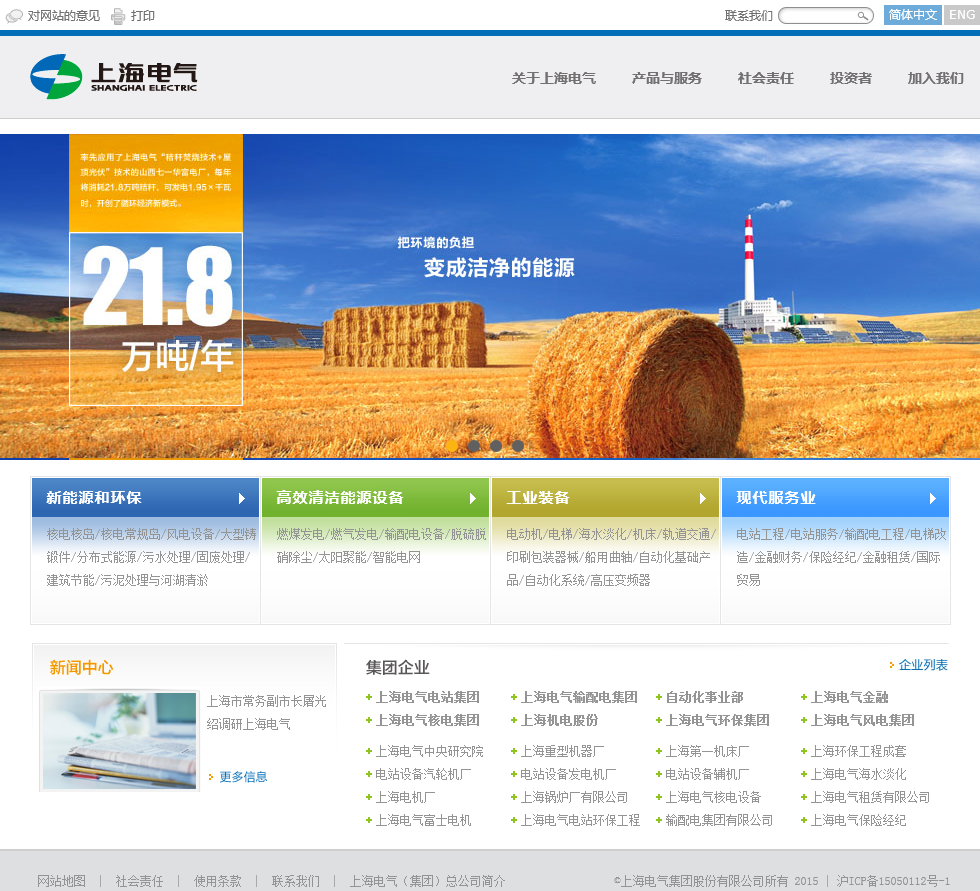
Task: Open 上海电气（集团）总公司简介 footer link
Action: pyautogui.click(x=427, y=881)
